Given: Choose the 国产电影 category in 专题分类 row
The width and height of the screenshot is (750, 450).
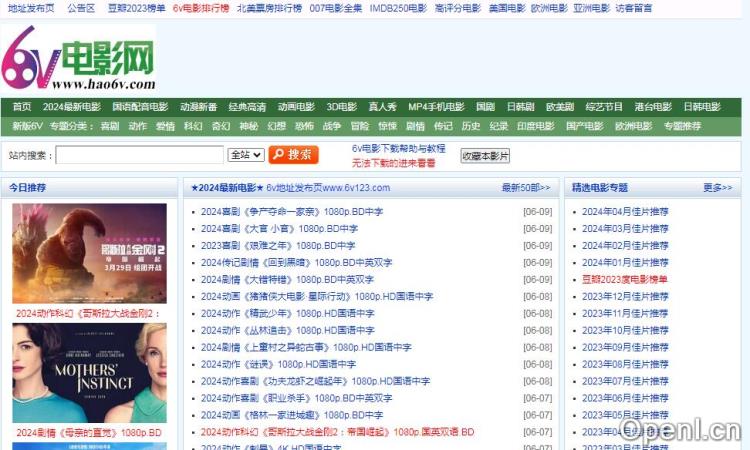Looking at the screenshot, I should pyautogui.click(x=585, y=126).
